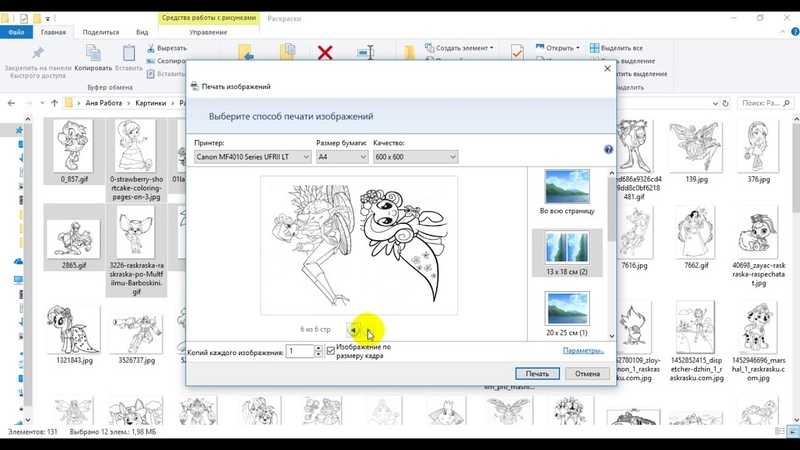Click Аня Работа in address path
Screen dimensions: 800x450
tap(104, 103)
